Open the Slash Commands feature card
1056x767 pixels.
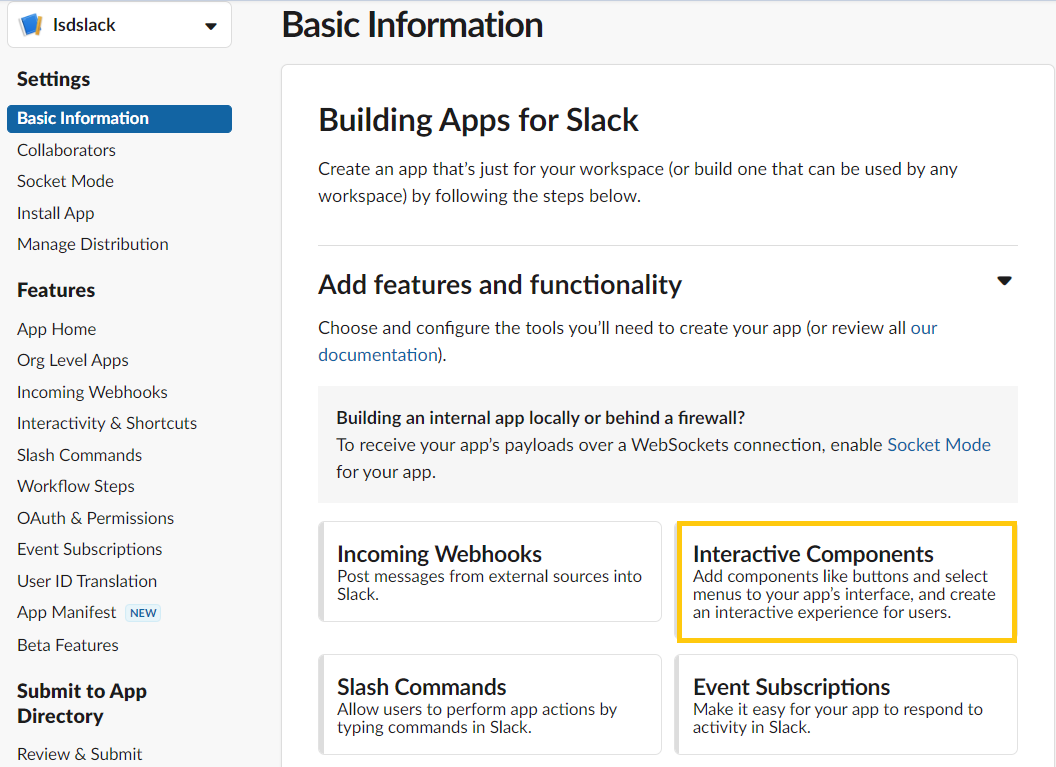490,704
